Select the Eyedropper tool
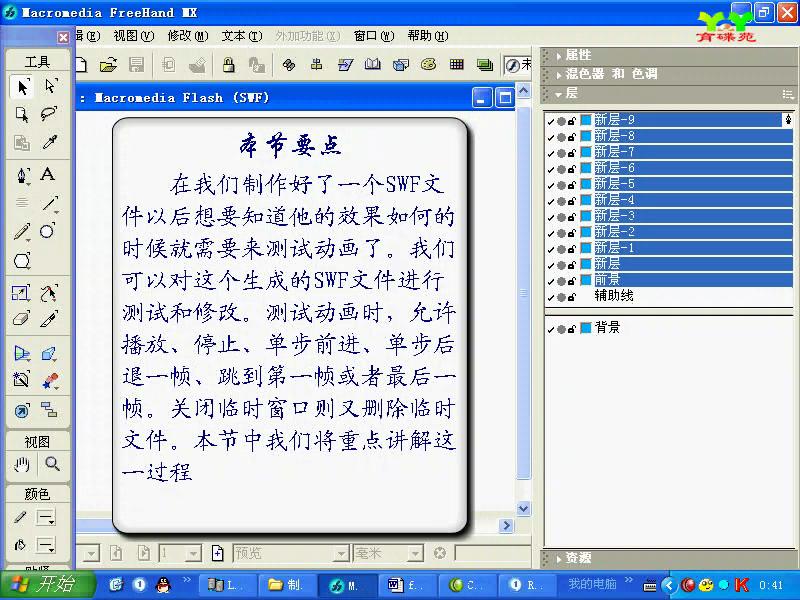The image size is (800, 600). (49, 142)
